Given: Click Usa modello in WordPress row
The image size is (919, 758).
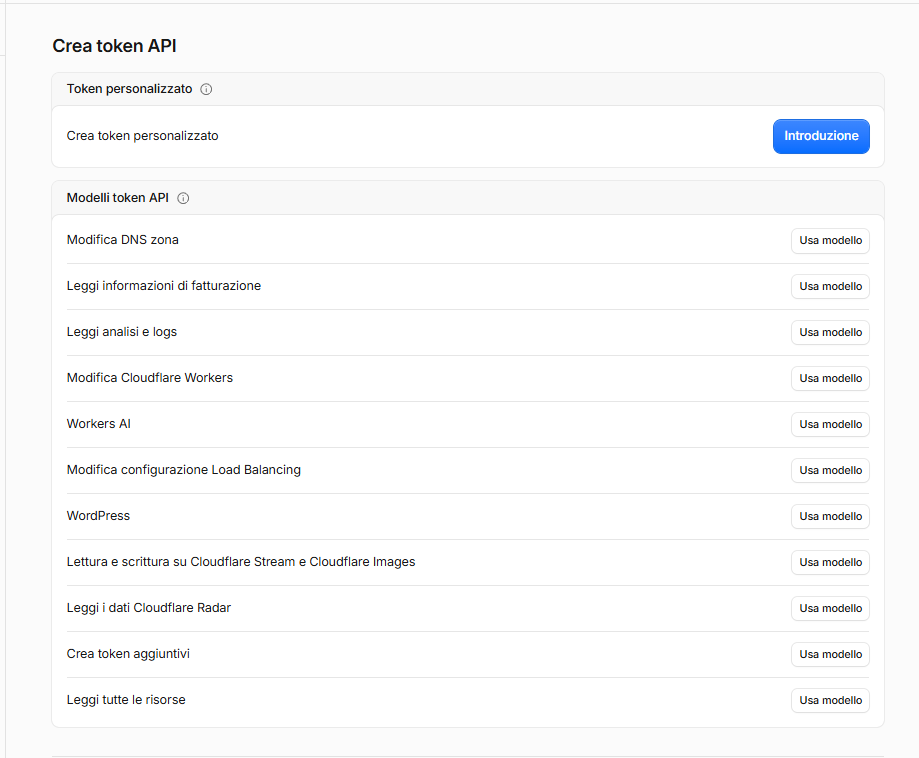Looking at the screenshot, I should [830, 516].
